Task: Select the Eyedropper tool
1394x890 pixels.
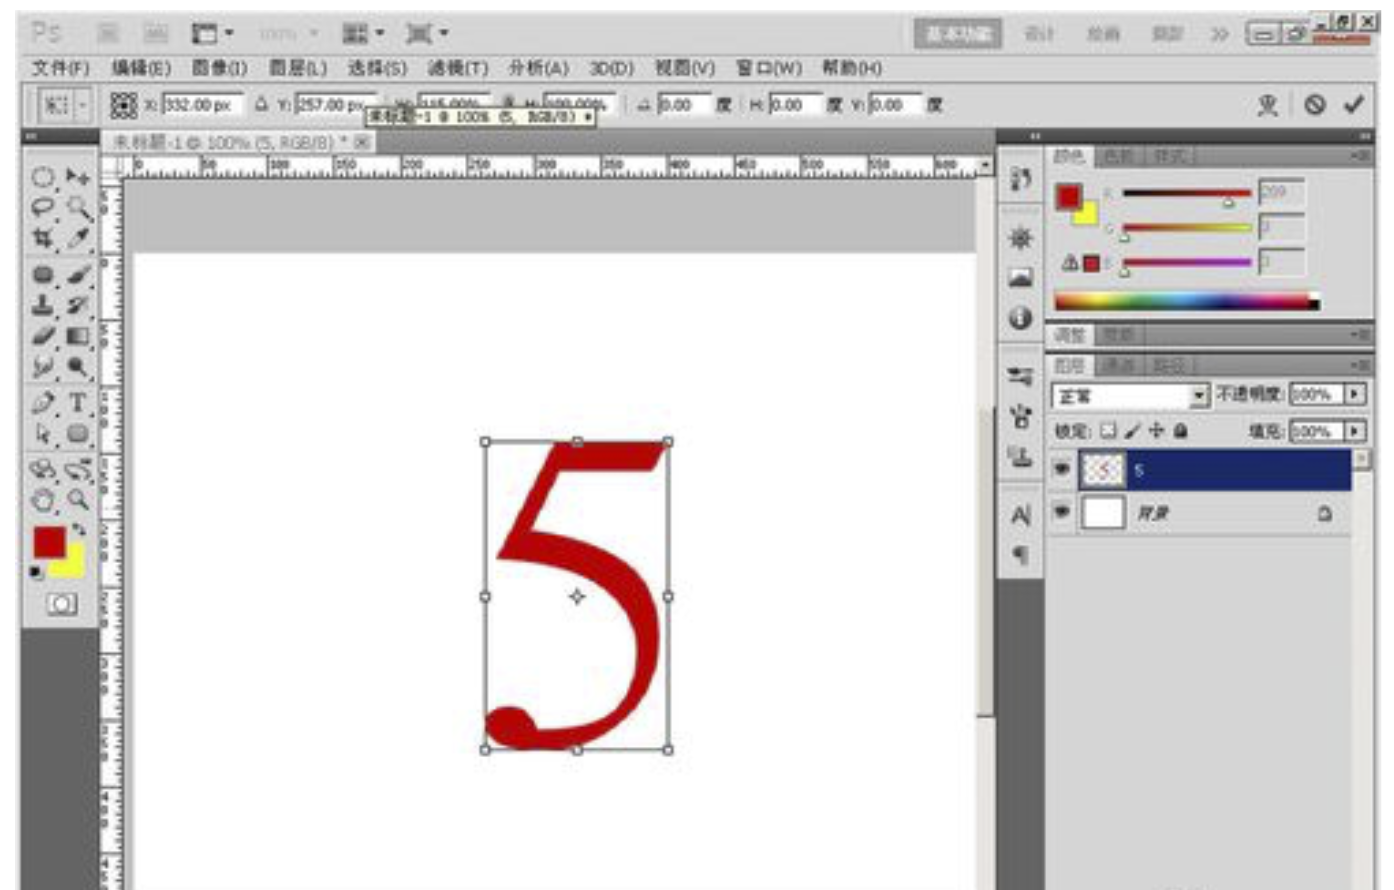Action: 78,239
